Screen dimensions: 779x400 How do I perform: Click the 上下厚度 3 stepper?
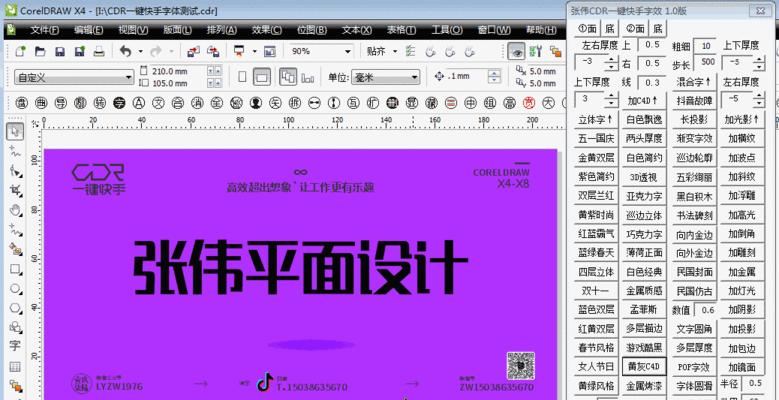click(612, 99)
